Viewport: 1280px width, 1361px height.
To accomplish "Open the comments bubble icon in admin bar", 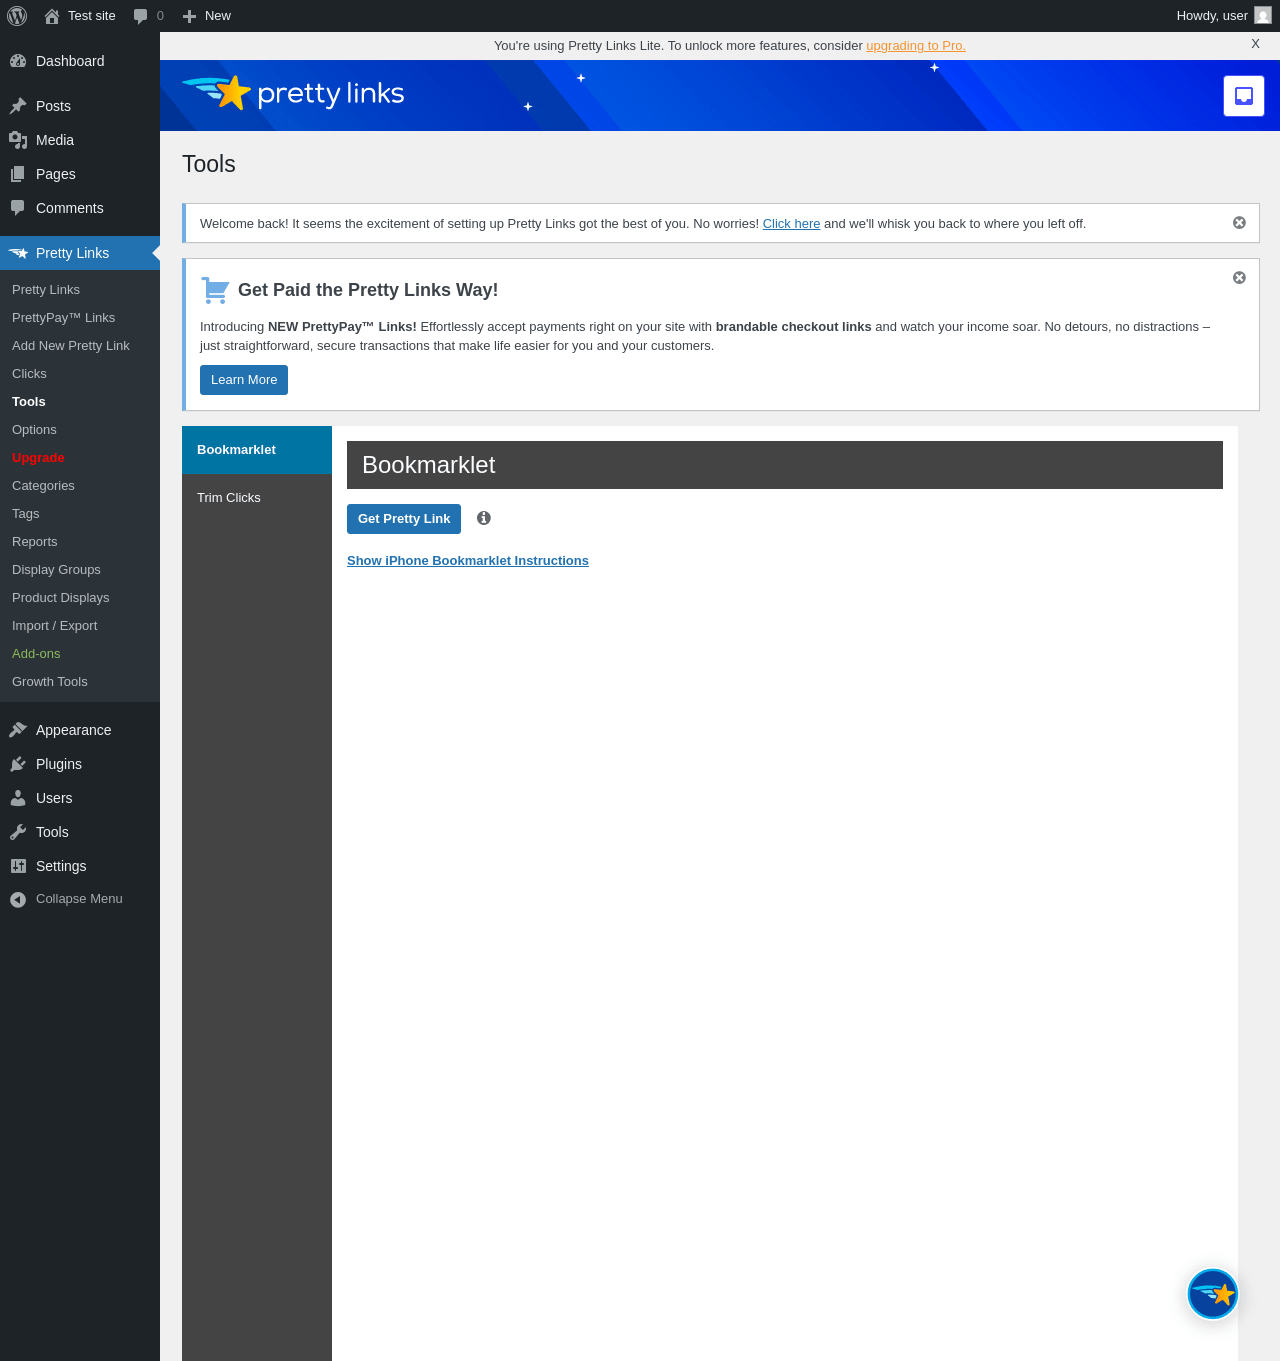I will 141,16.
